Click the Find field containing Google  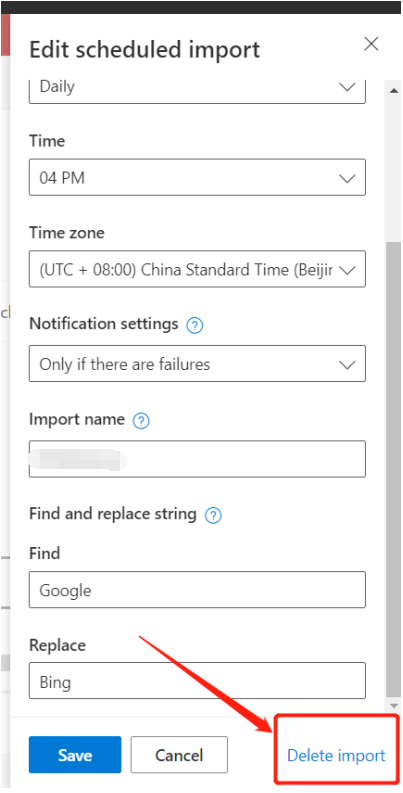pos(197,590)
